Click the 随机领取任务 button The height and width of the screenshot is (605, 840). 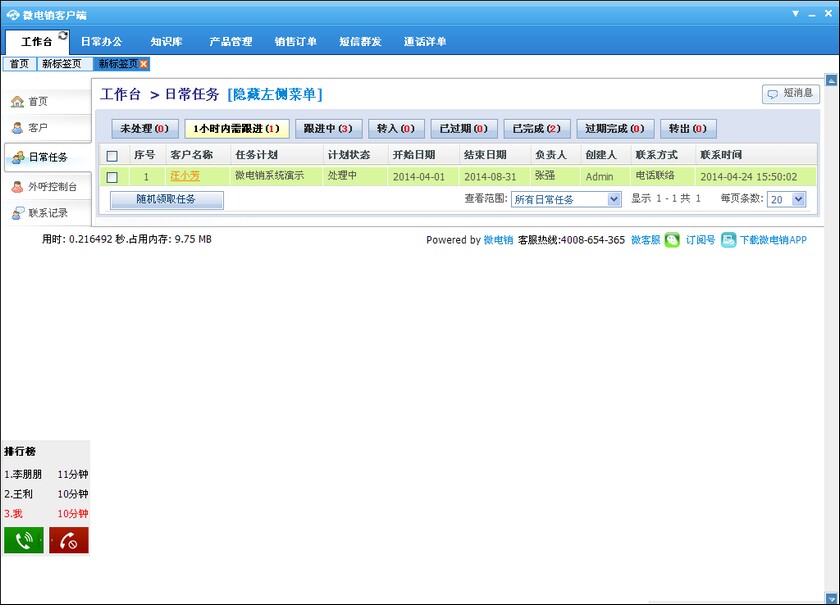[167, 199]
